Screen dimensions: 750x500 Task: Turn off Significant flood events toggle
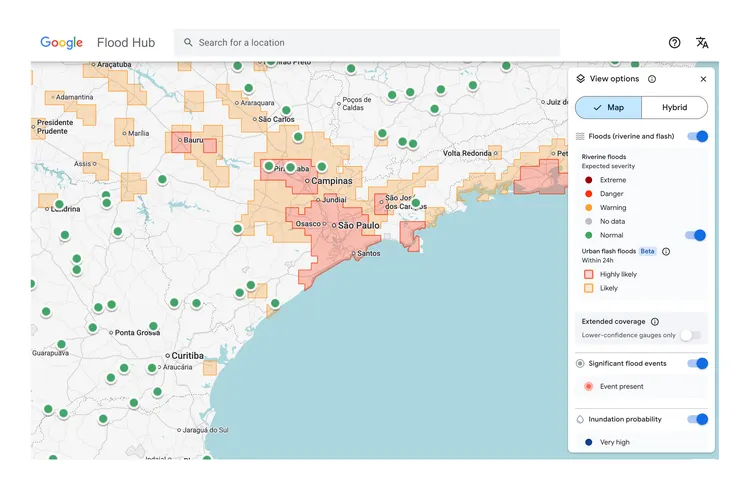pos(697,364)
